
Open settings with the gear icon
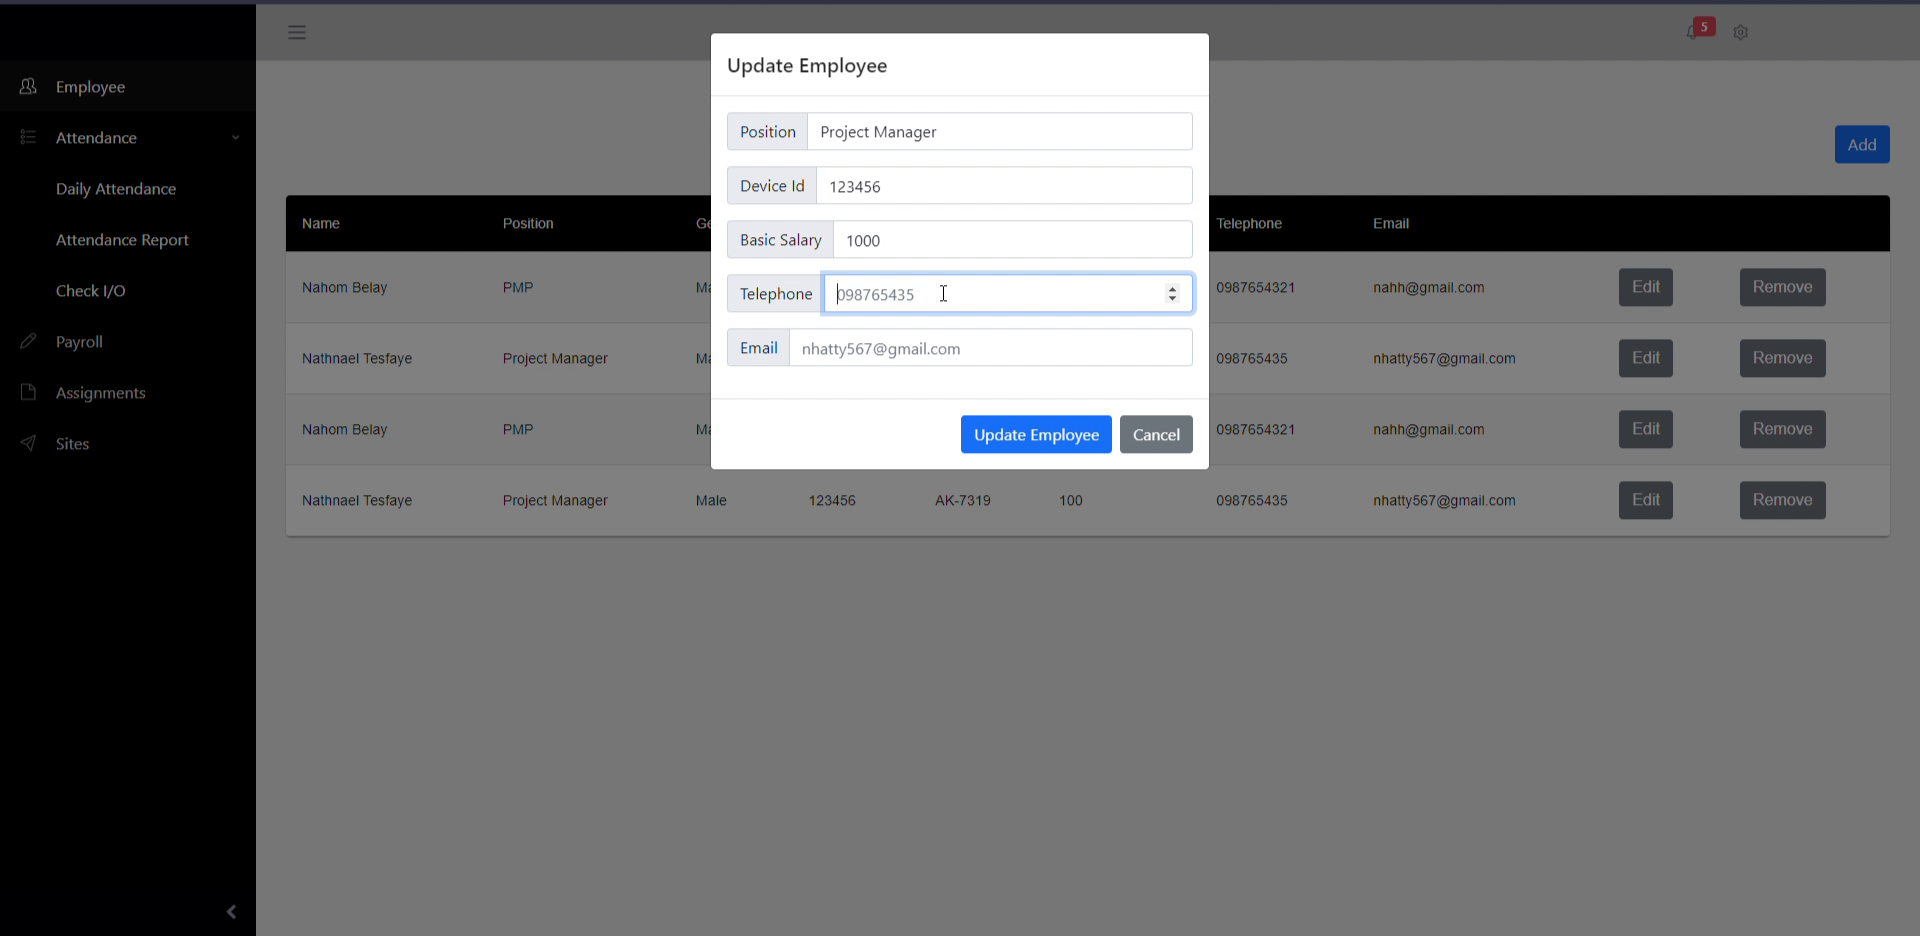[x=1740, y=32]
